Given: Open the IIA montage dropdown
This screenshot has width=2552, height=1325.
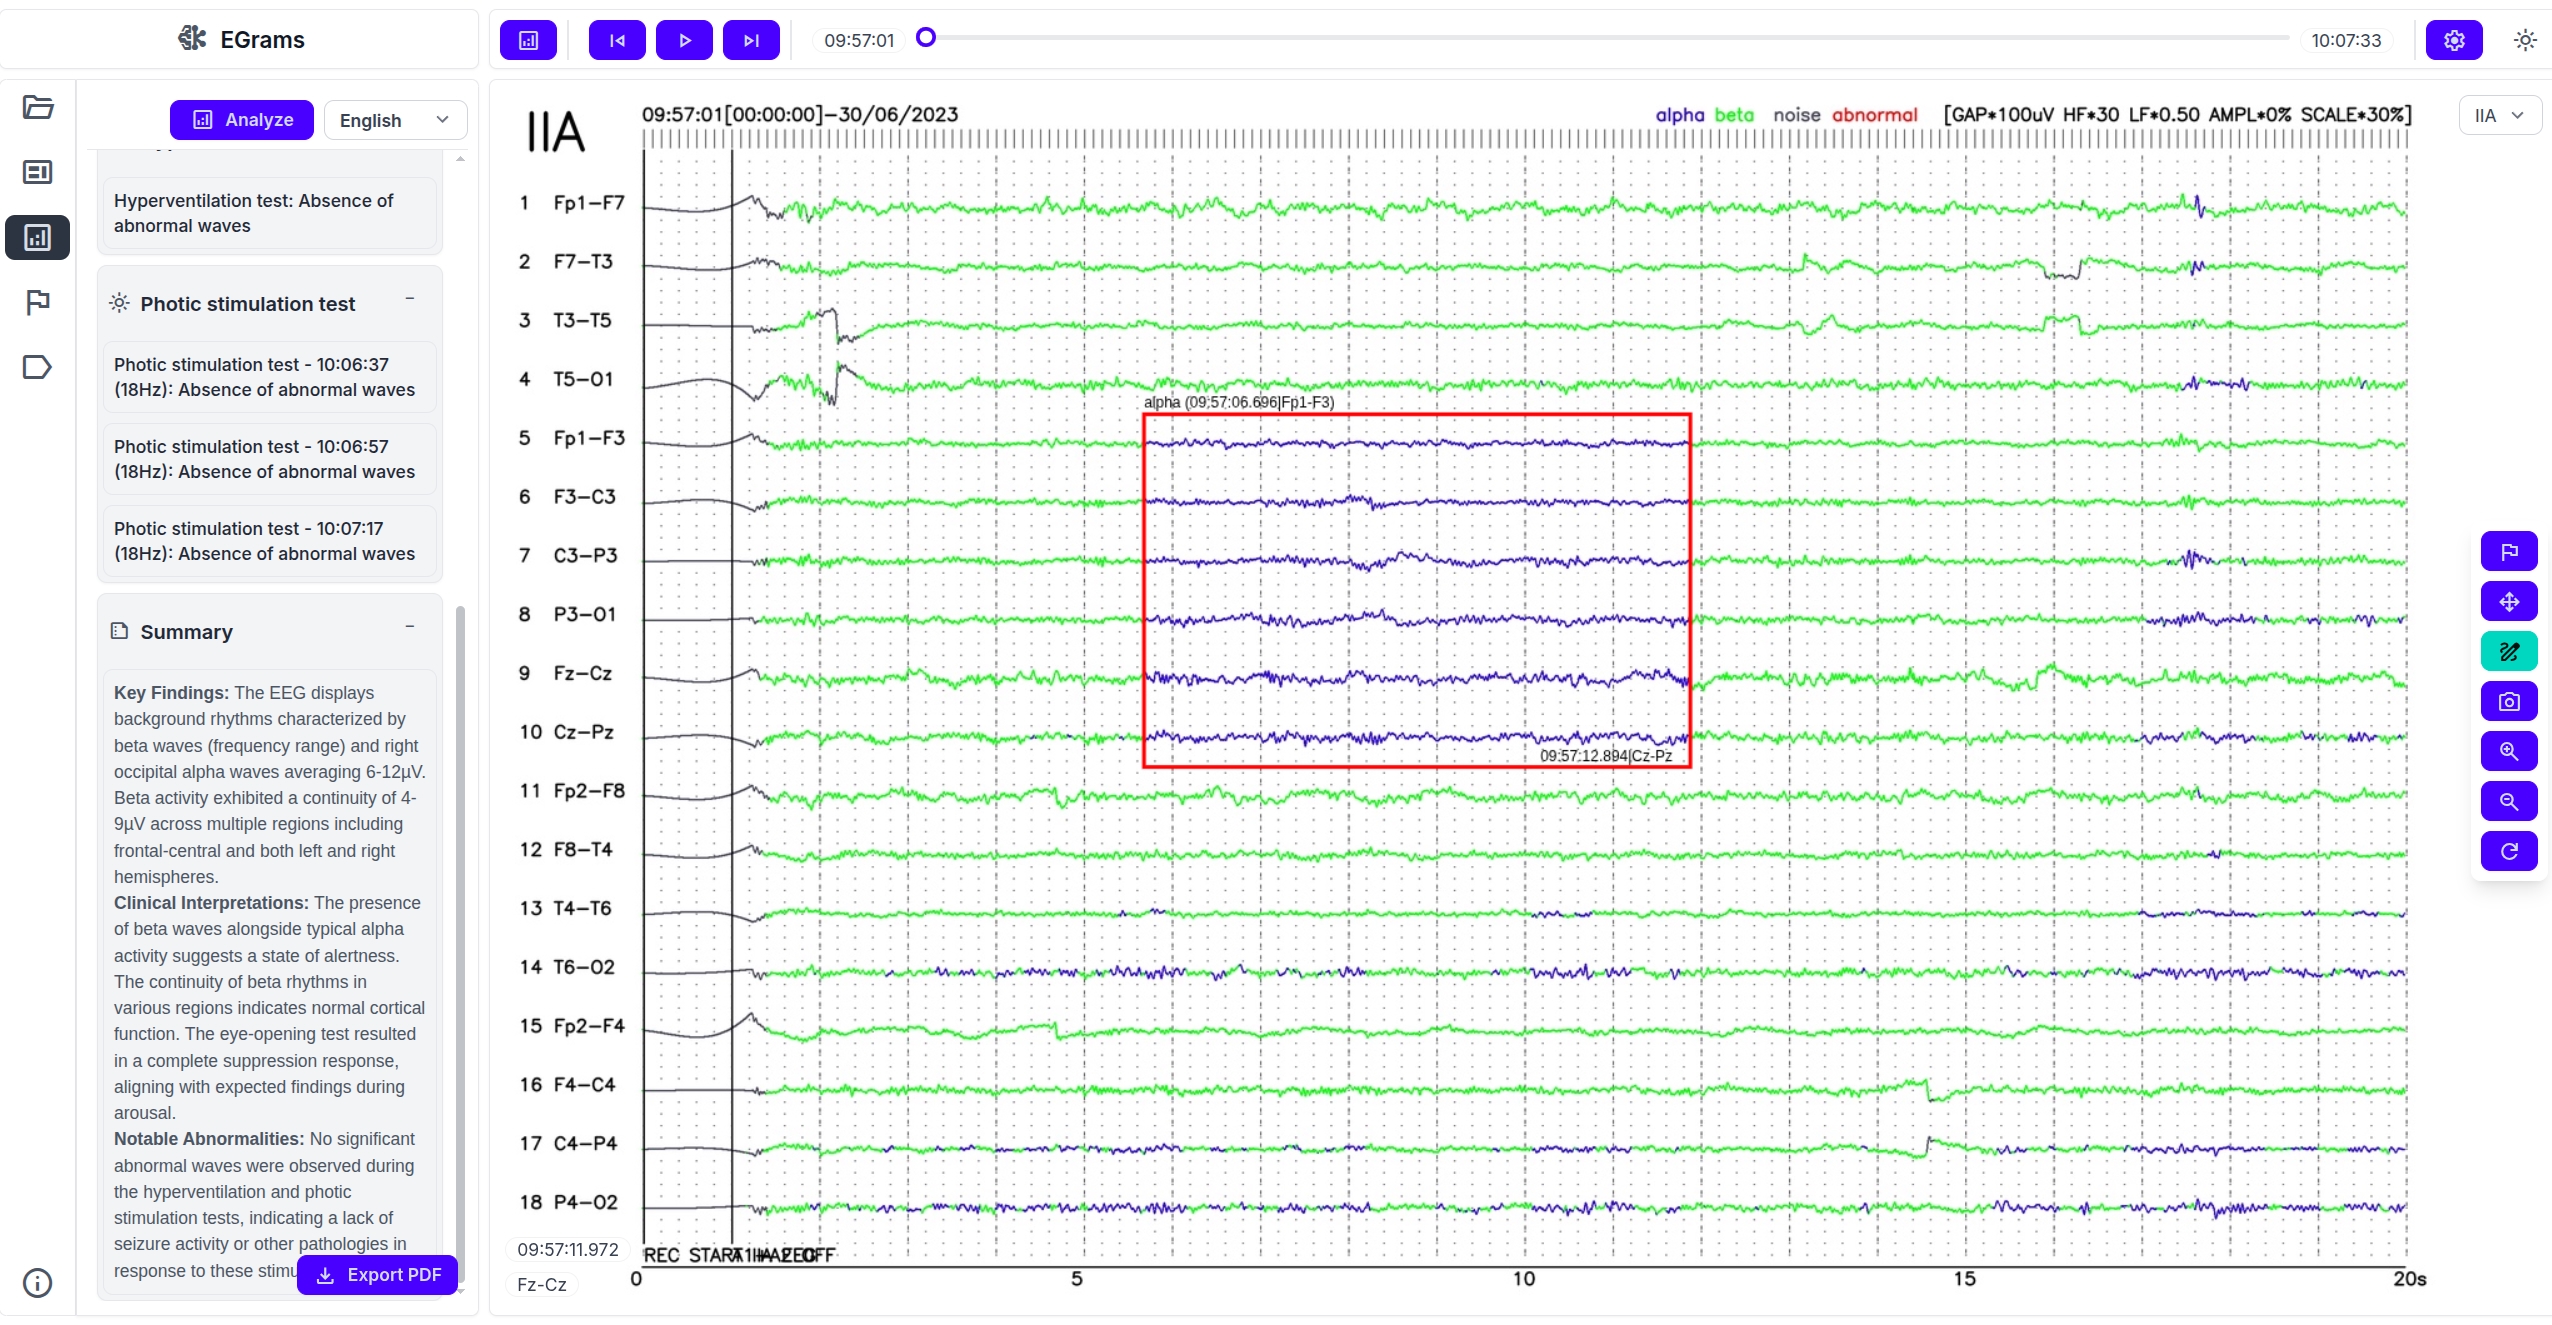Looking at the screenshot, I should (x=2499, y=115).
